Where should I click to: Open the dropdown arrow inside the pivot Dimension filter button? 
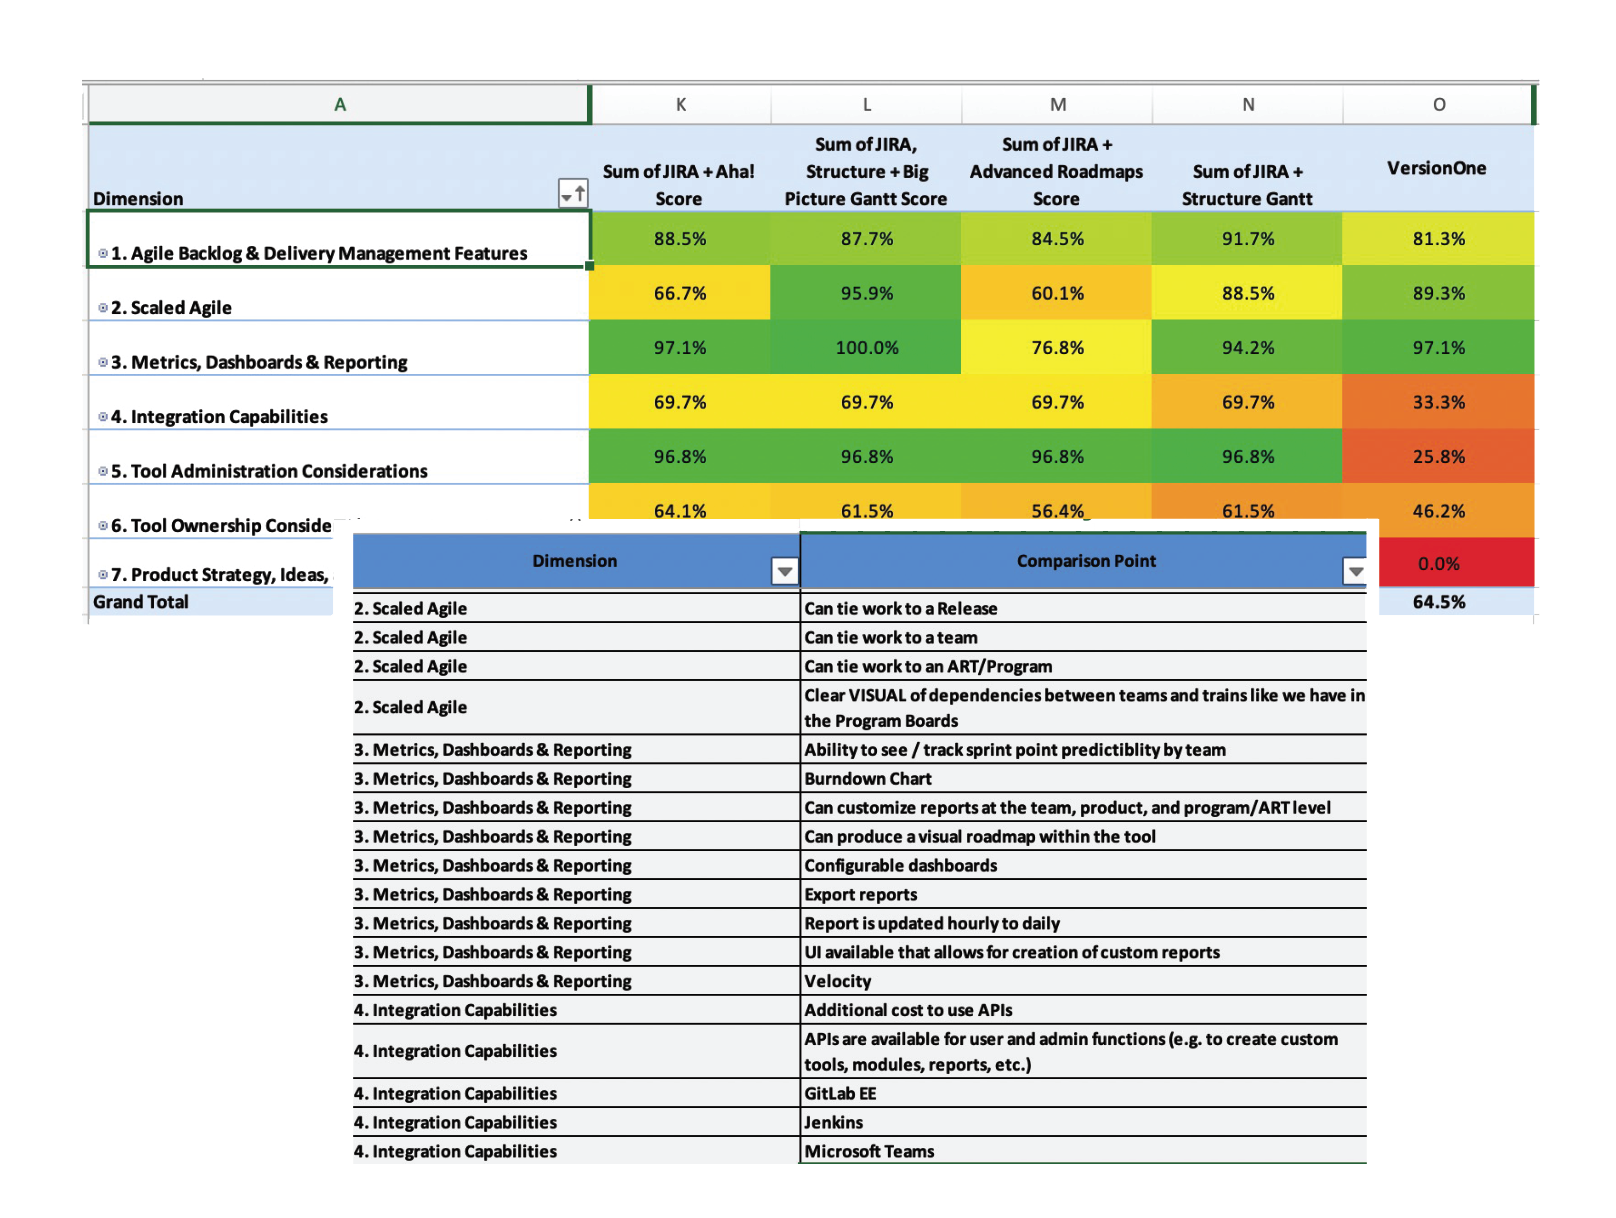tap(568, 196)
